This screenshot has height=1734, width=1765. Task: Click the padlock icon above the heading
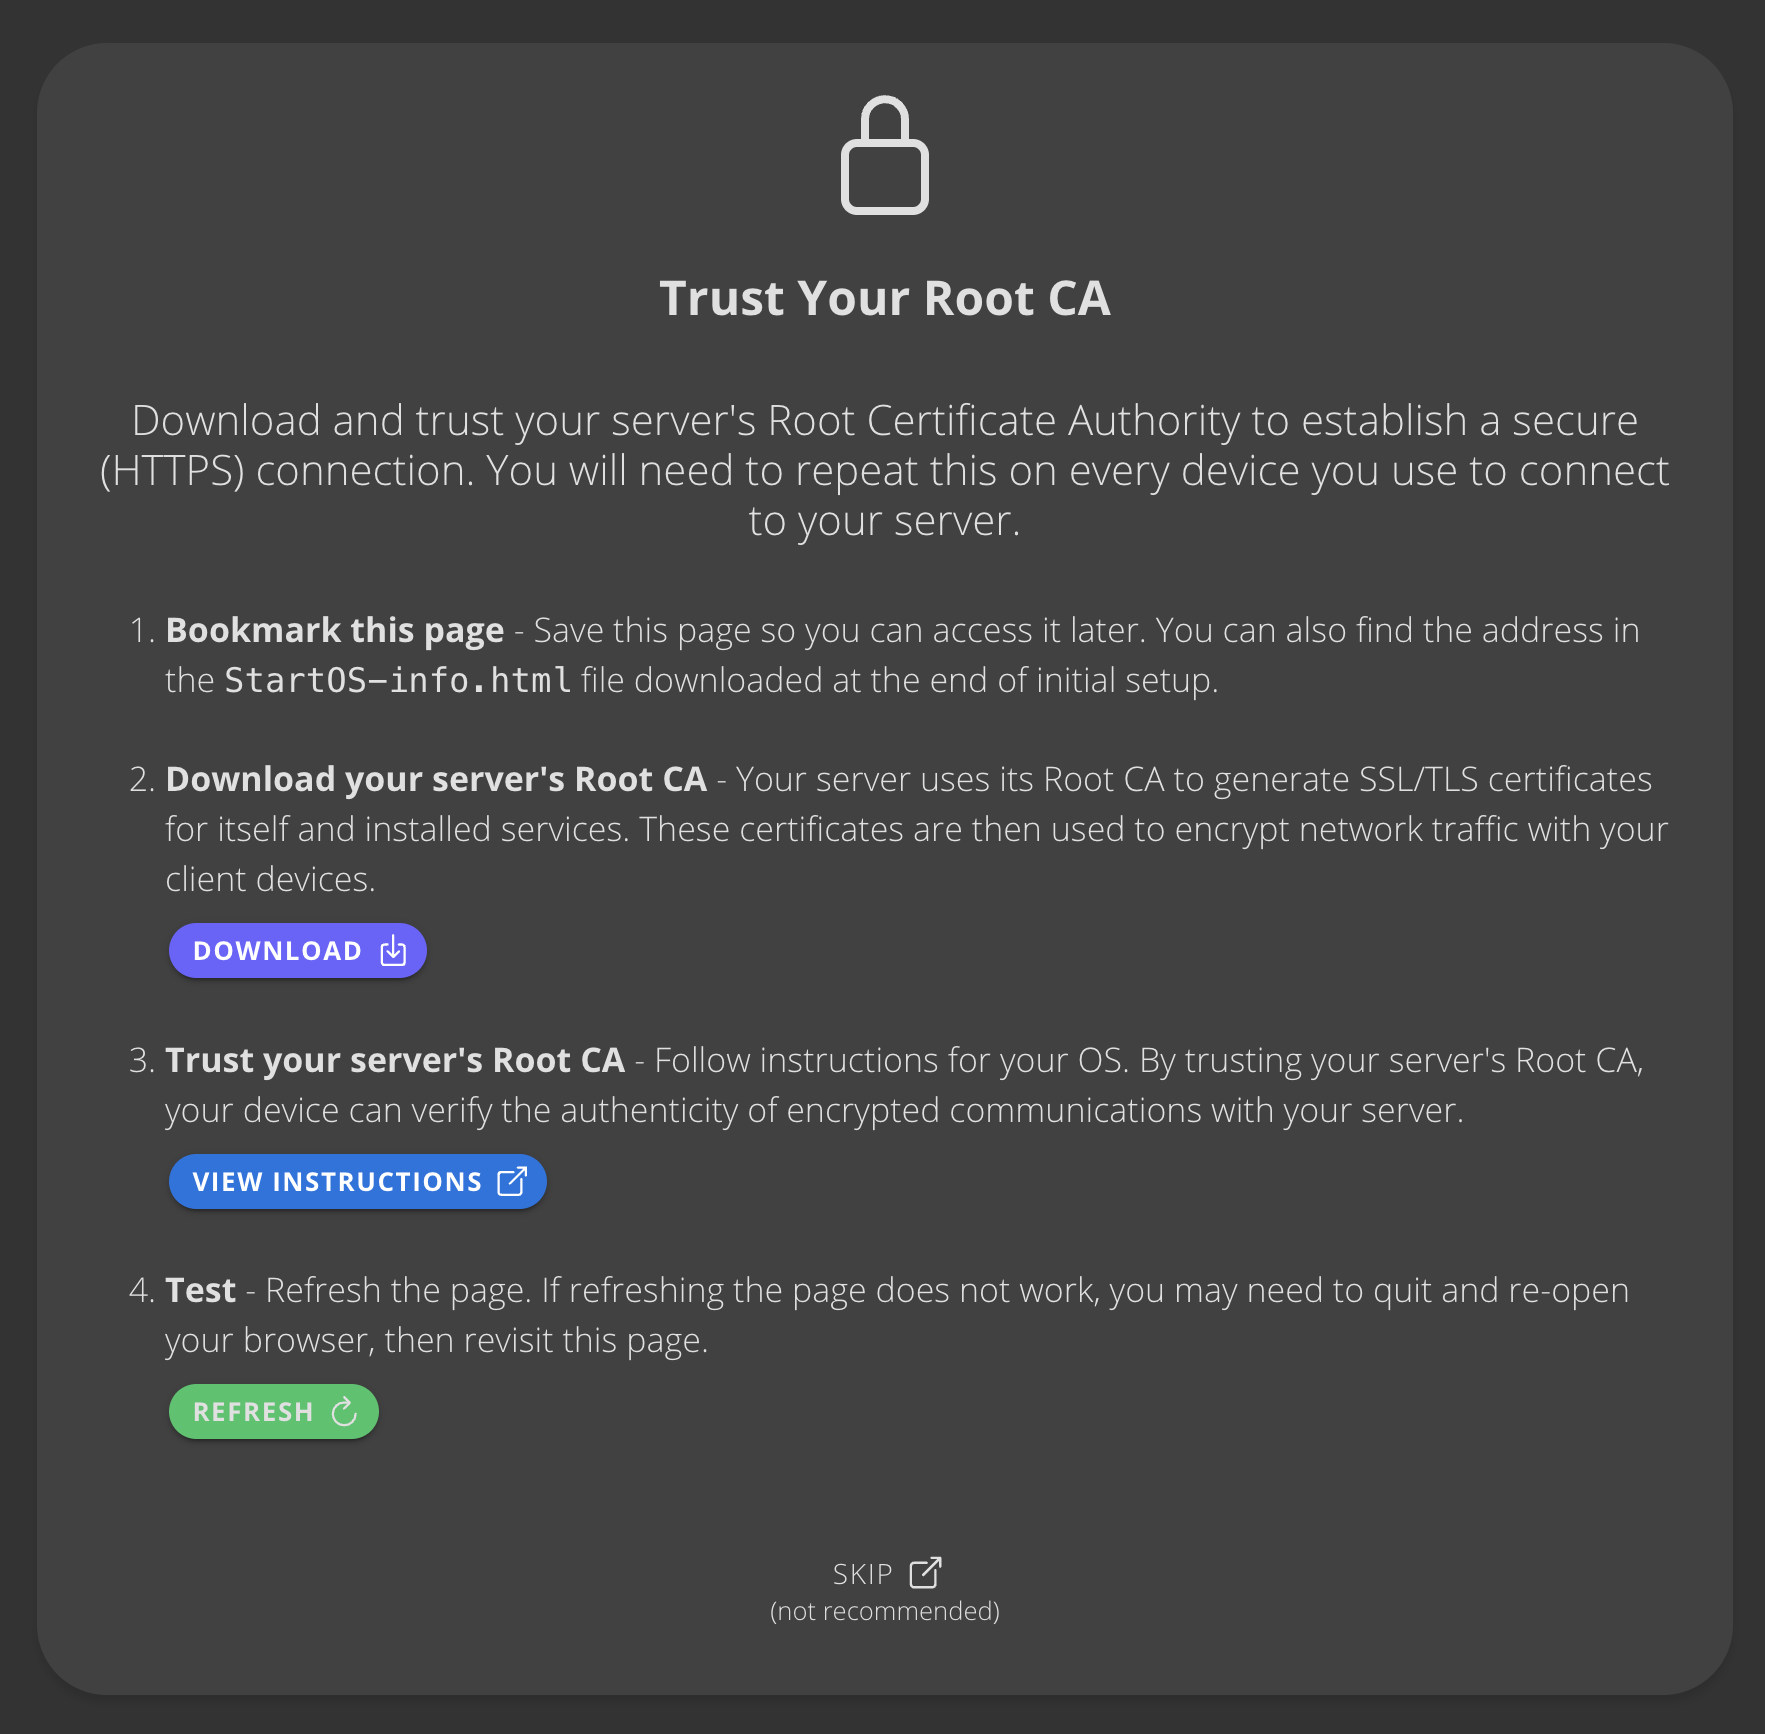point(884,157)
